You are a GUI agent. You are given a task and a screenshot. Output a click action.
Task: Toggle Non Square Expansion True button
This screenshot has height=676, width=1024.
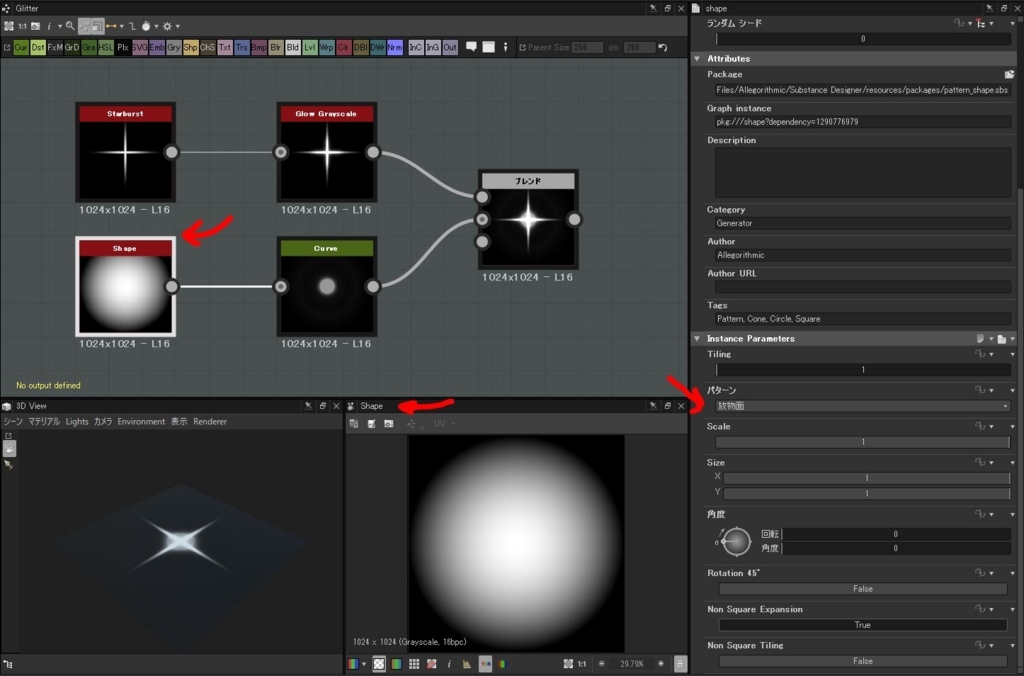[862, 624]
